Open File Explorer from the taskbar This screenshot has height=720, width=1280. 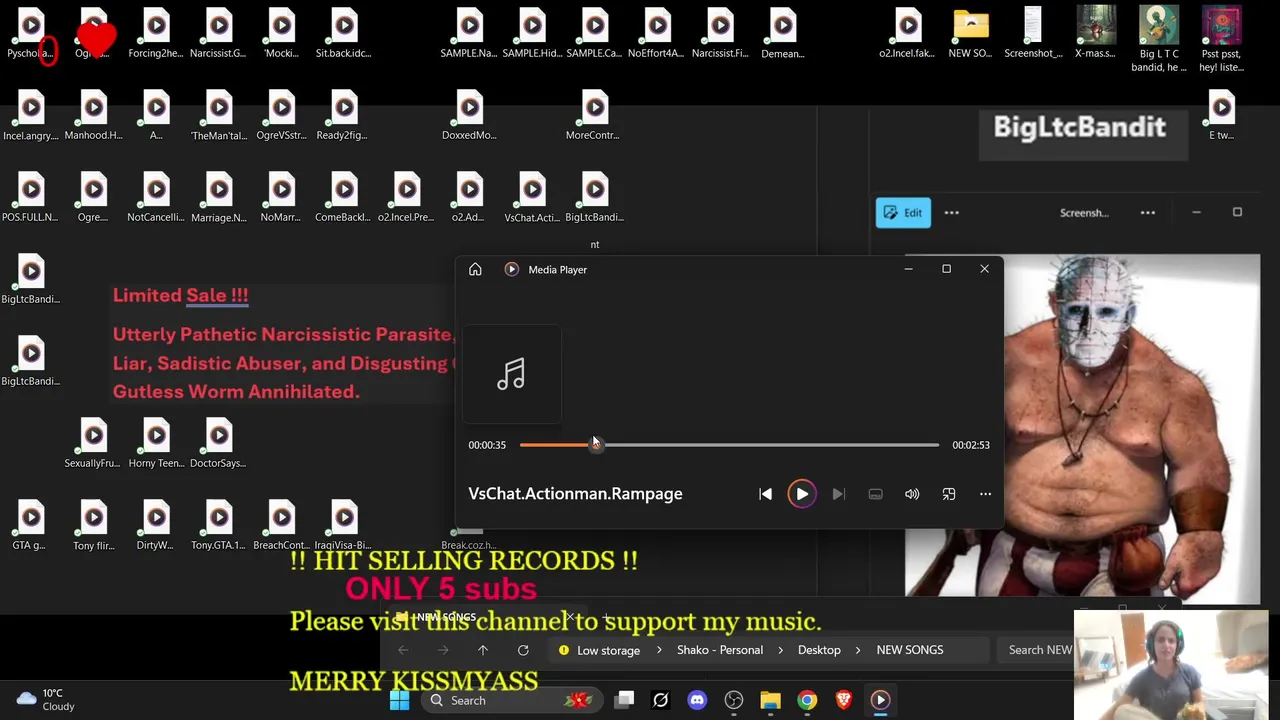coord(770,700)
